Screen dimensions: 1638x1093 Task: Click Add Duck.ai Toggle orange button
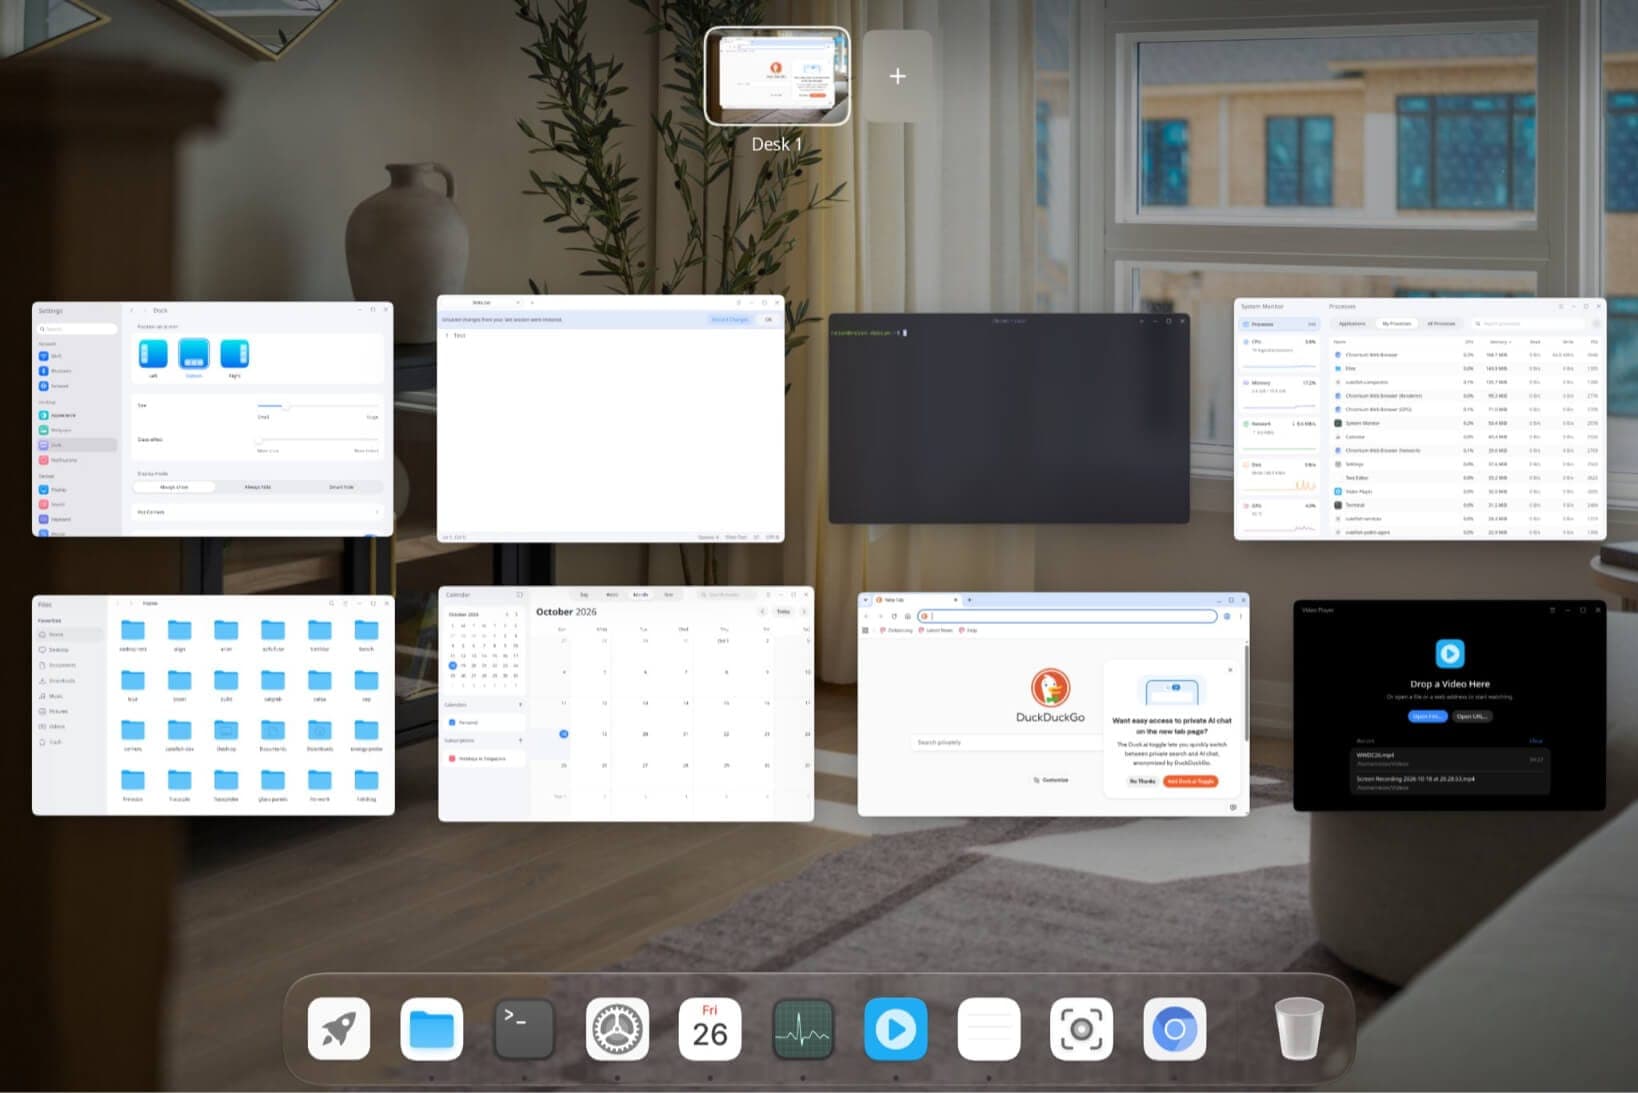point(1191,781)
